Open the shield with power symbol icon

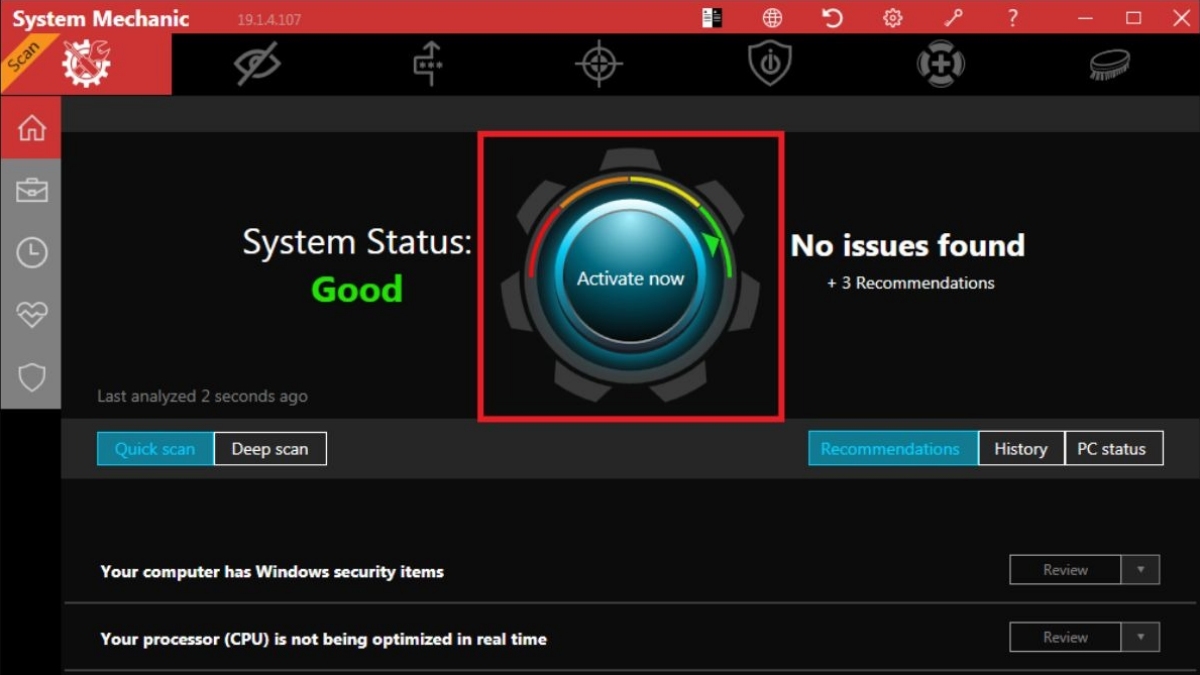tap(770, 63)
